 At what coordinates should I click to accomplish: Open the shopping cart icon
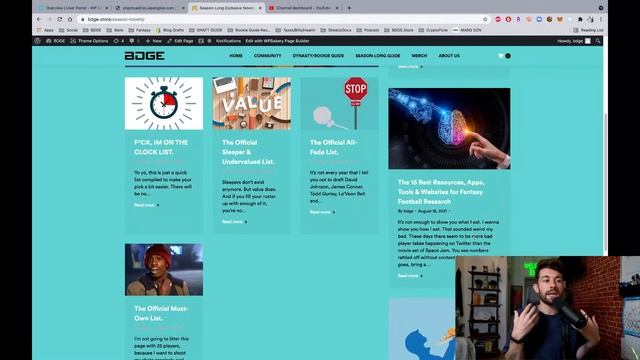coord(501,56)
